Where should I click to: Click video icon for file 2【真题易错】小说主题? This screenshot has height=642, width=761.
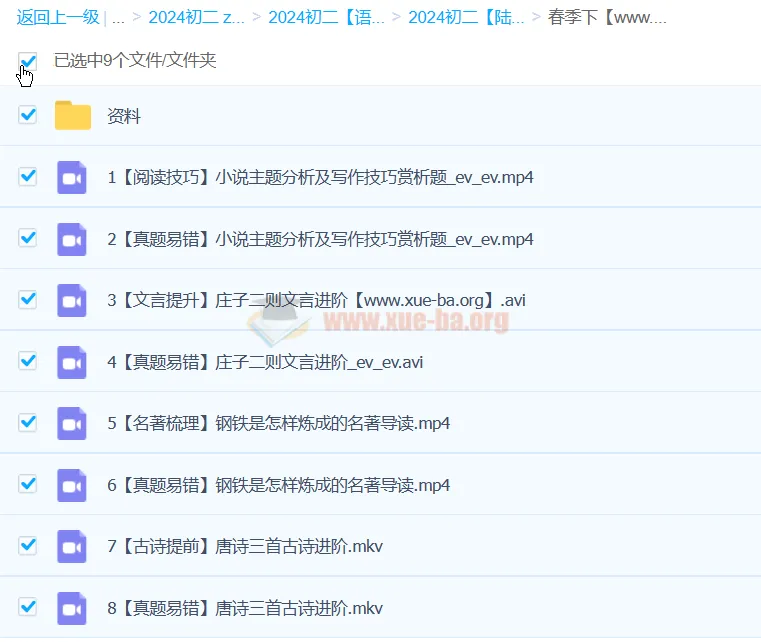(72, 239)
